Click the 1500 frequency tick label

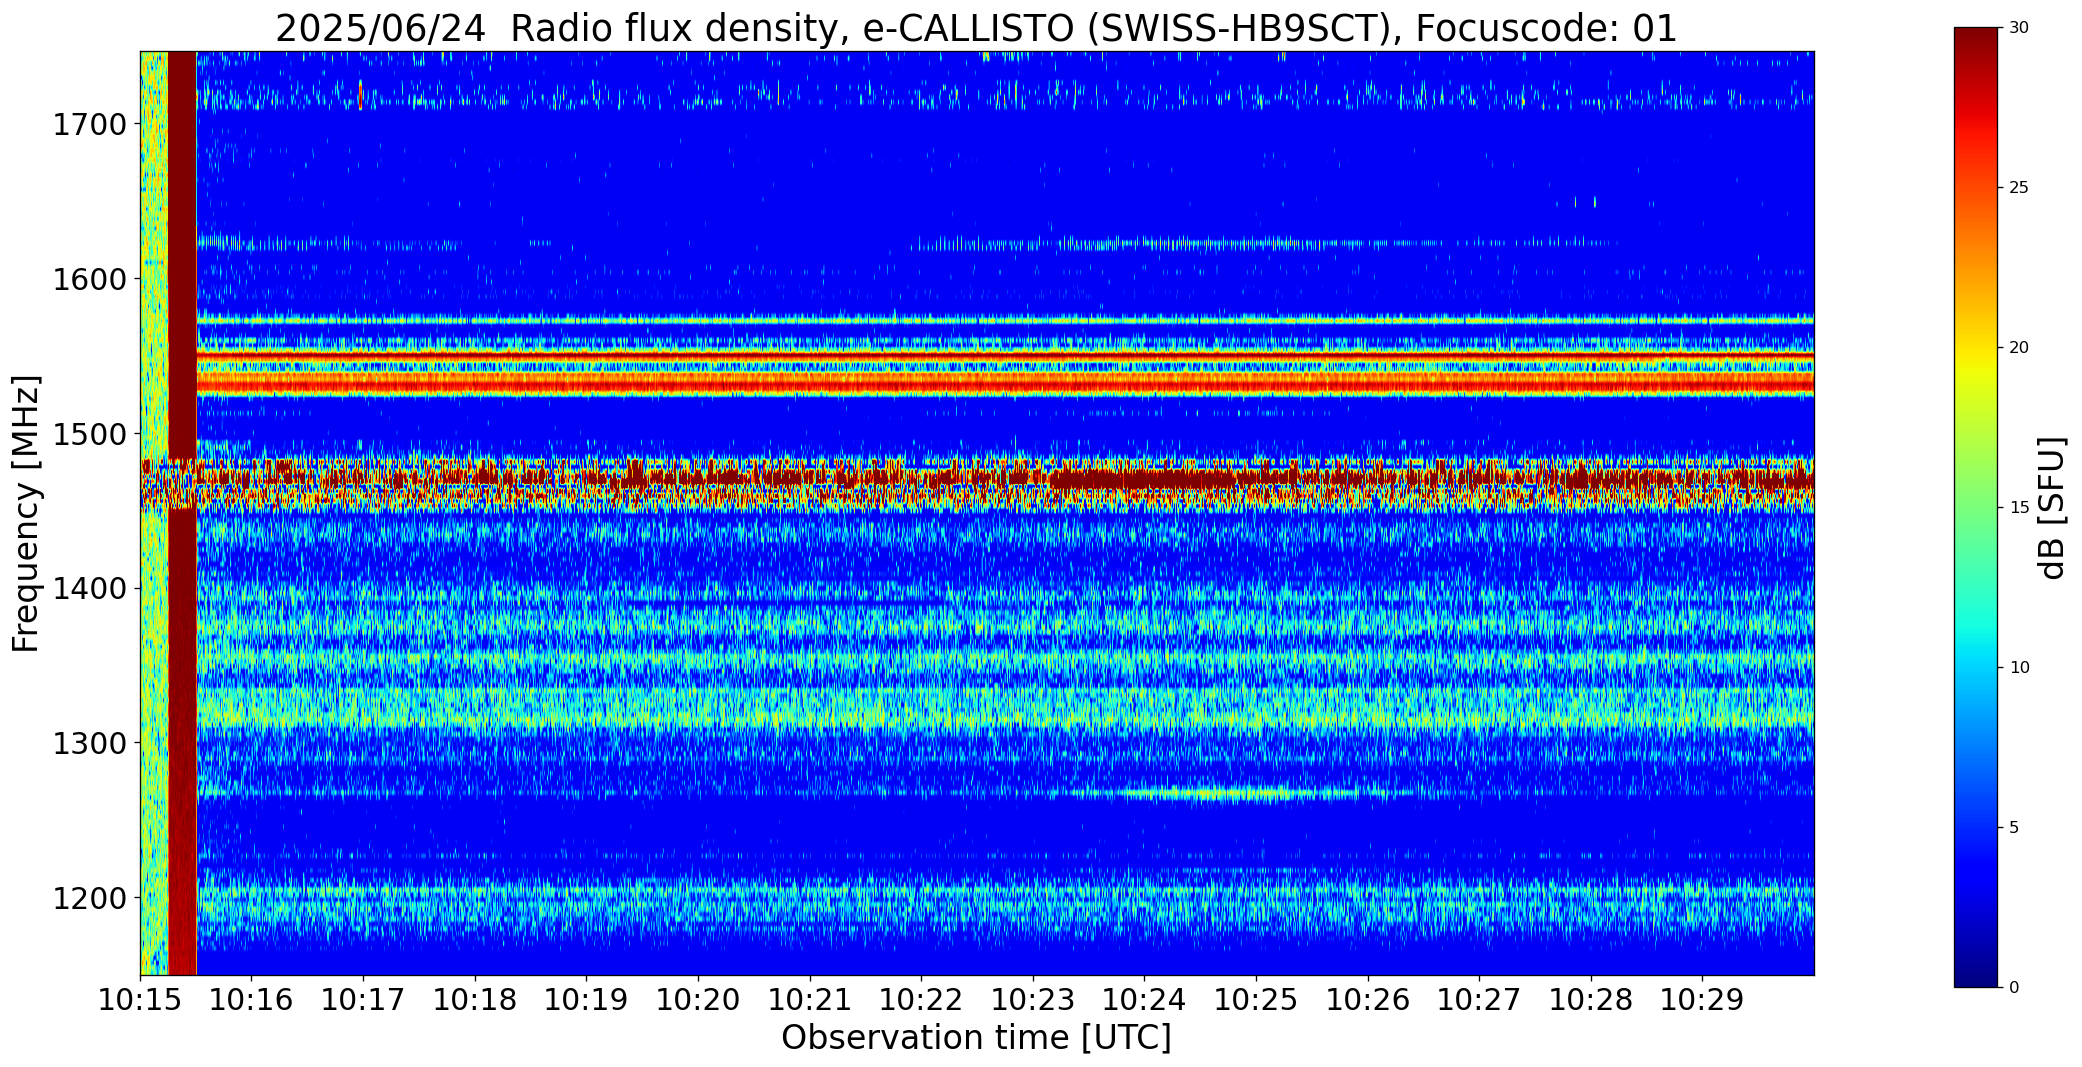coord(89,434)
